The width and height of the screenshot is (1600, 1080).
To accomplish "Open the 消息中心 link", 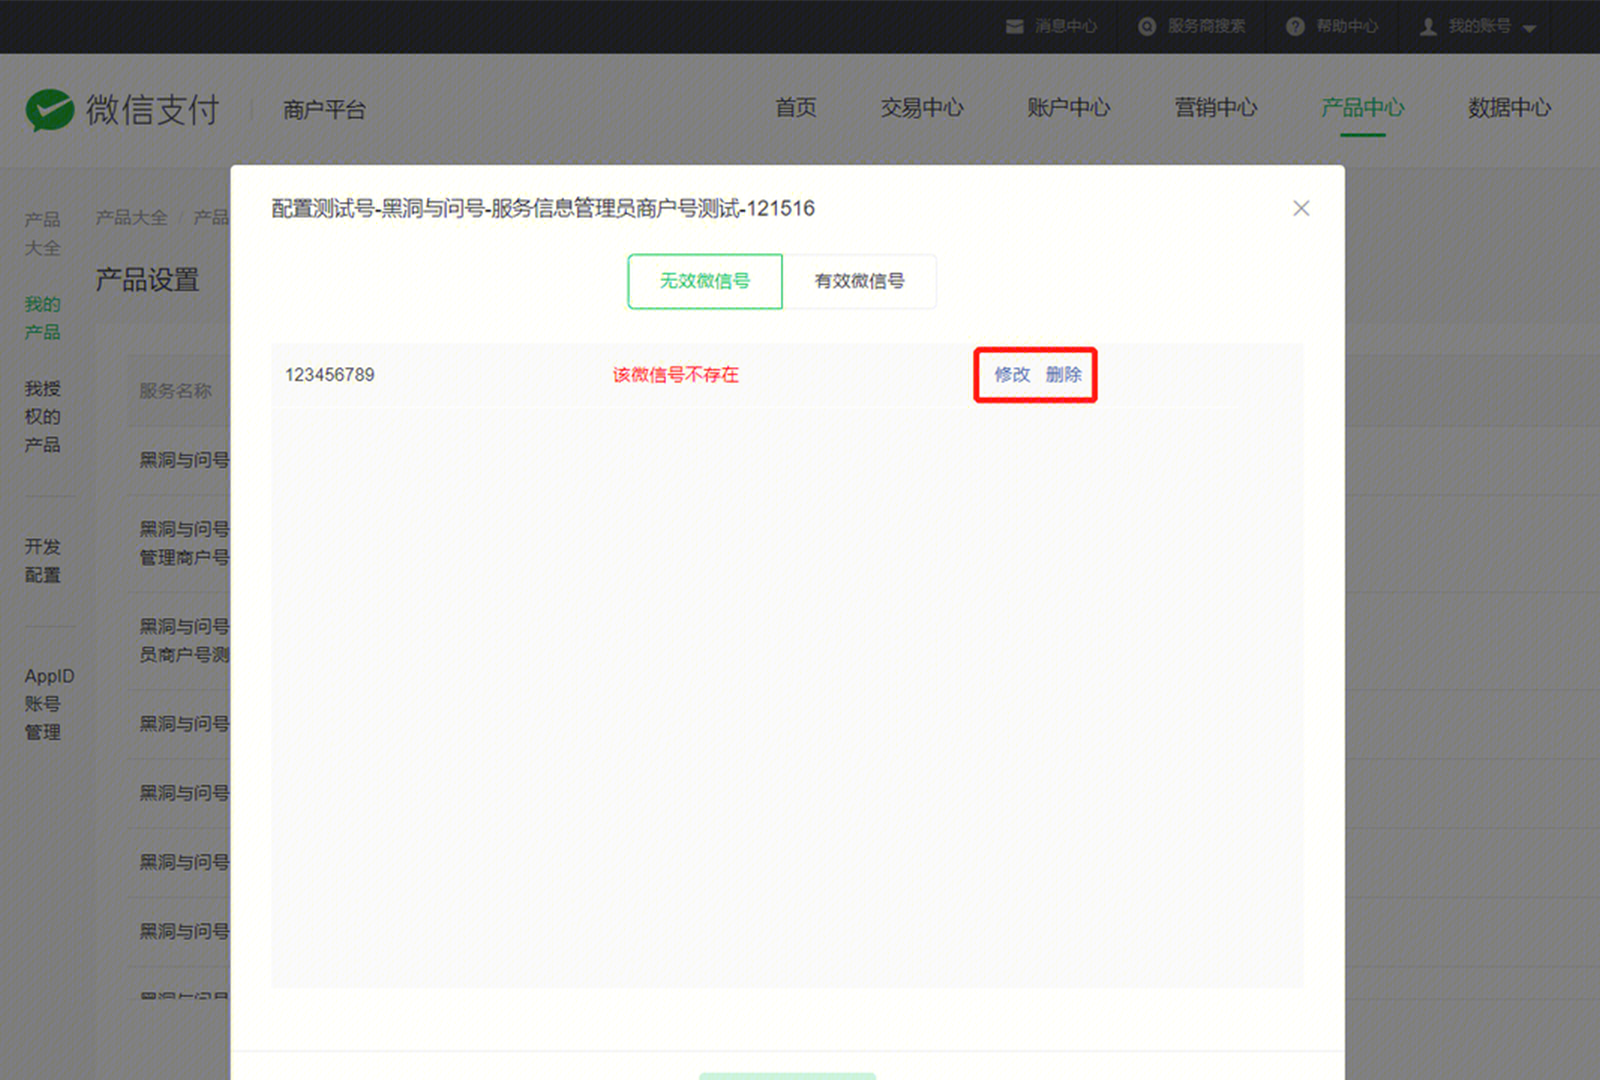I will coord(1066,27).
